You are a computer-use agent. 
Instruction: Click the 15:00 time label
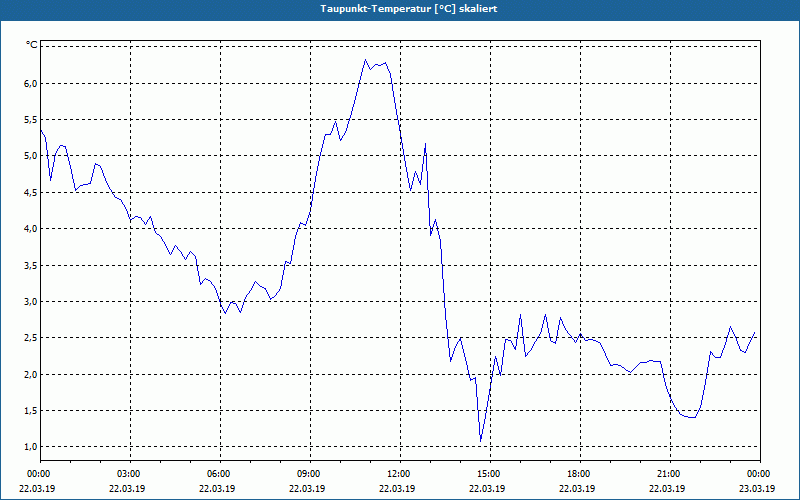(490, 474)
